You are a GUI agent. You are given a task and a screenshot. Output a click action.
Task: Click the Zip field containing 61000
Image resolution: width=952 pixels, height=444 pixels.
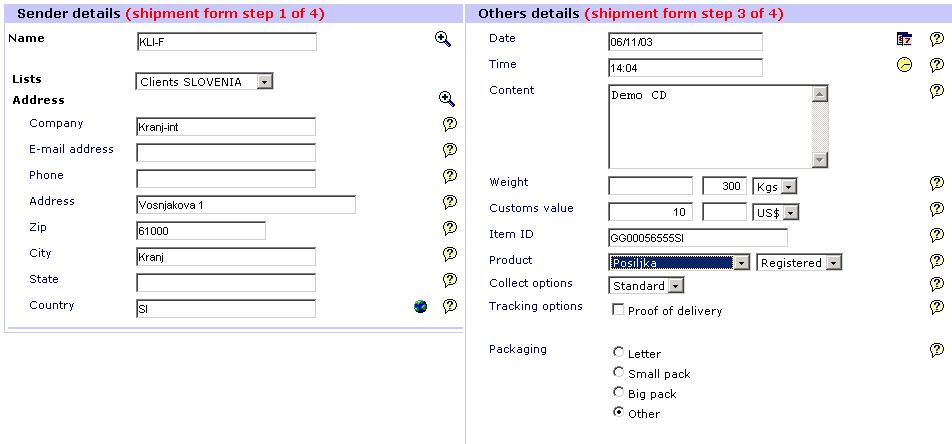coord(201,231)
